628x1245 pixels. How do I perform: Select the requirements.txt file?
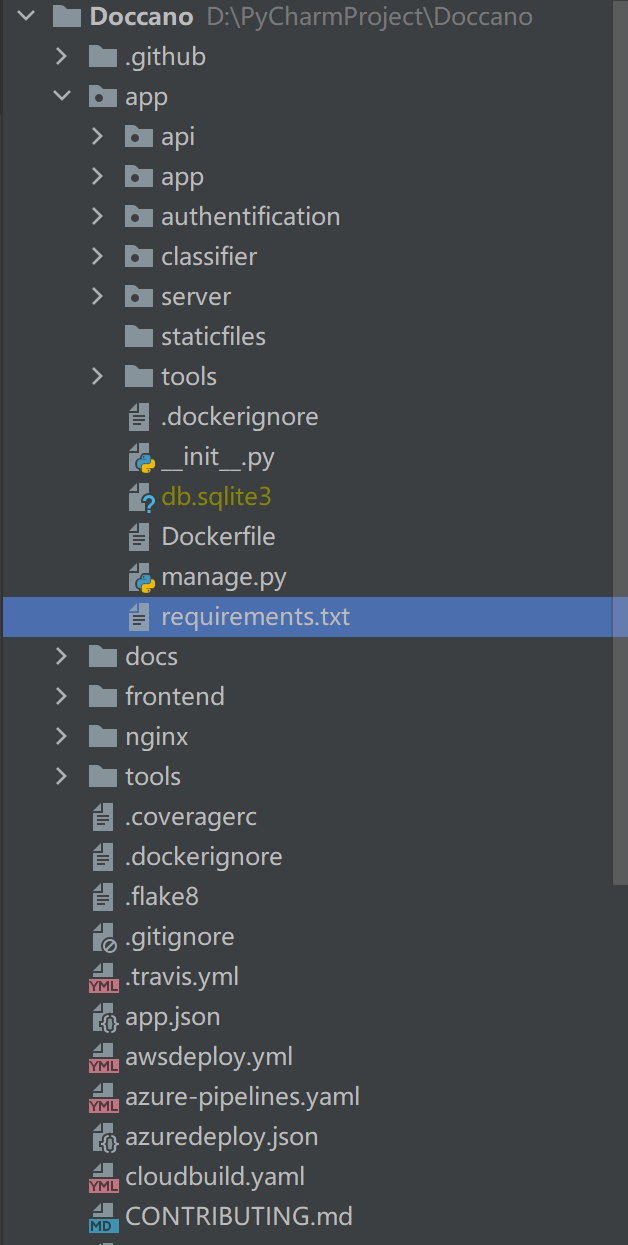255,617
